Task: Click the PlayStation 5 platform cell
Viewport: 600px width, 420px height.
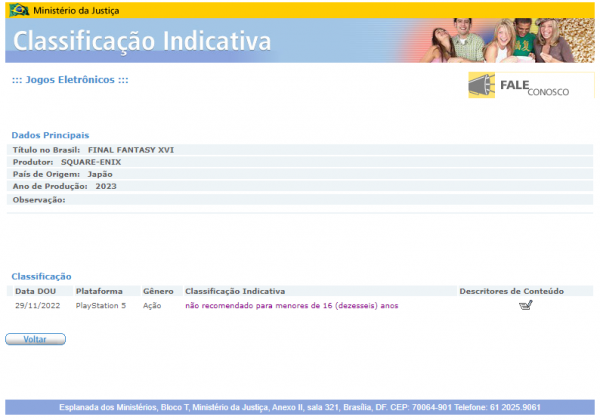Action: pos(101,306)
